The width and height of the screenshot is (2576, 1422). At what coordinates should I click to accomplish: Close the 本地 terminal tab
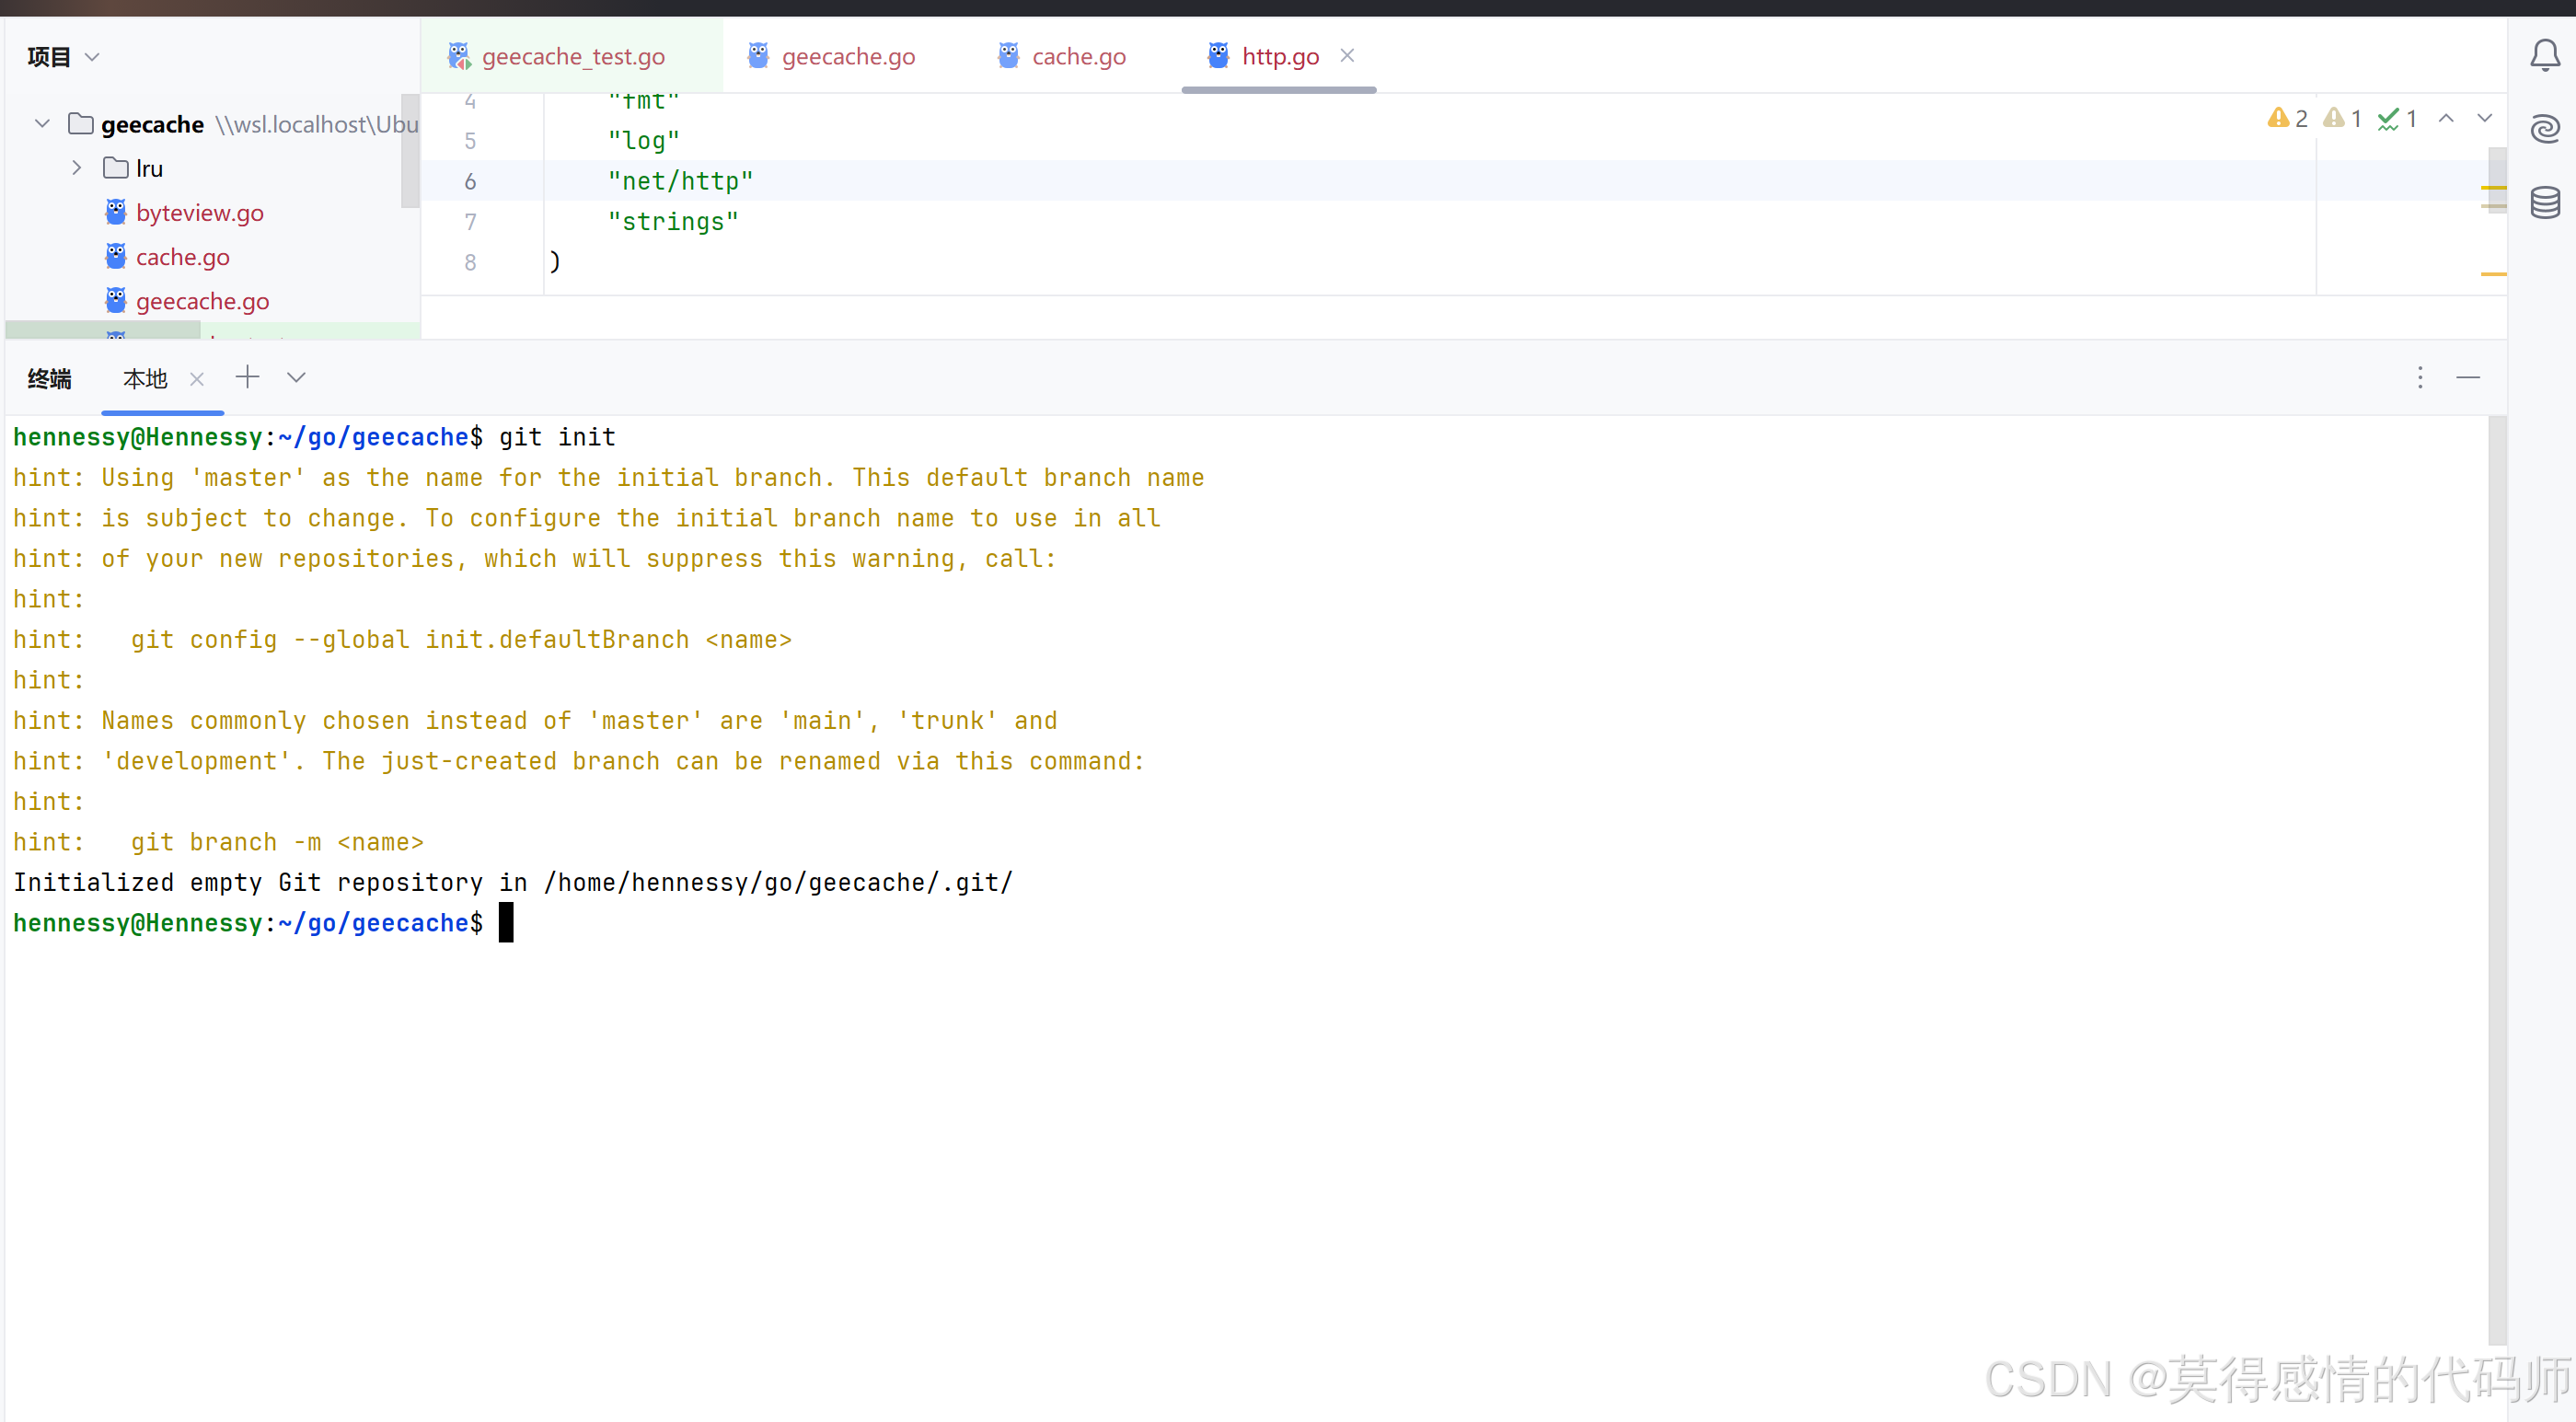click(197, 379)
